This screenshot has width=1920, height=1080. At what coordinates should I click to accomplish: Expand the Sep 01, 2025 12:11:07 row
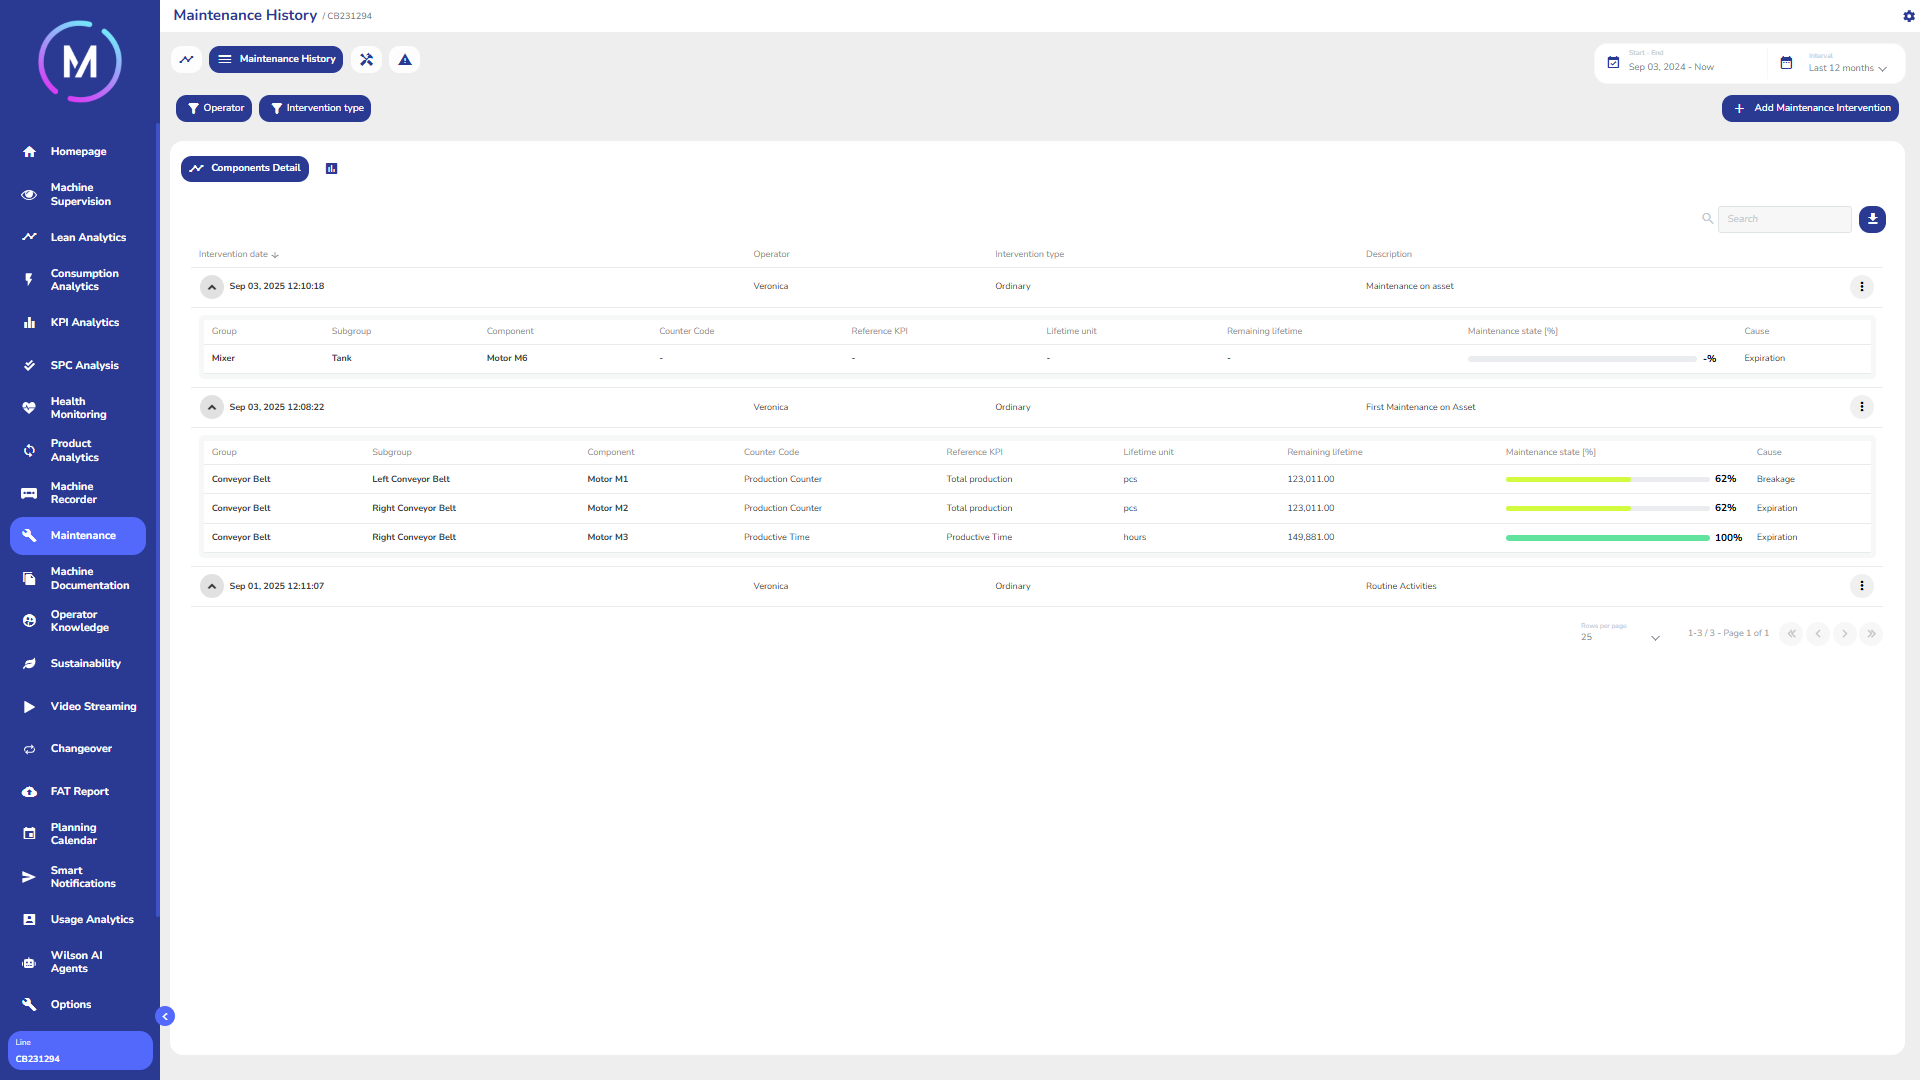coord(212,586)
